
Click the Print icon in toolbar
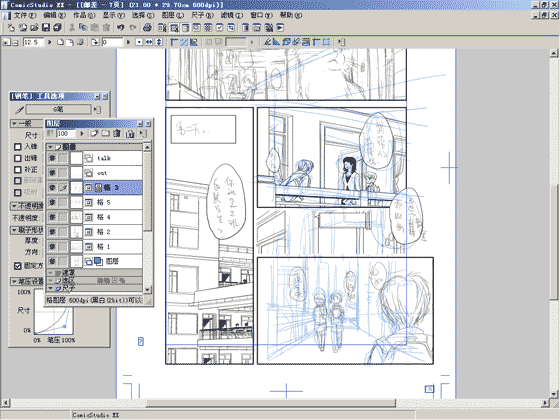coord(147,28)
